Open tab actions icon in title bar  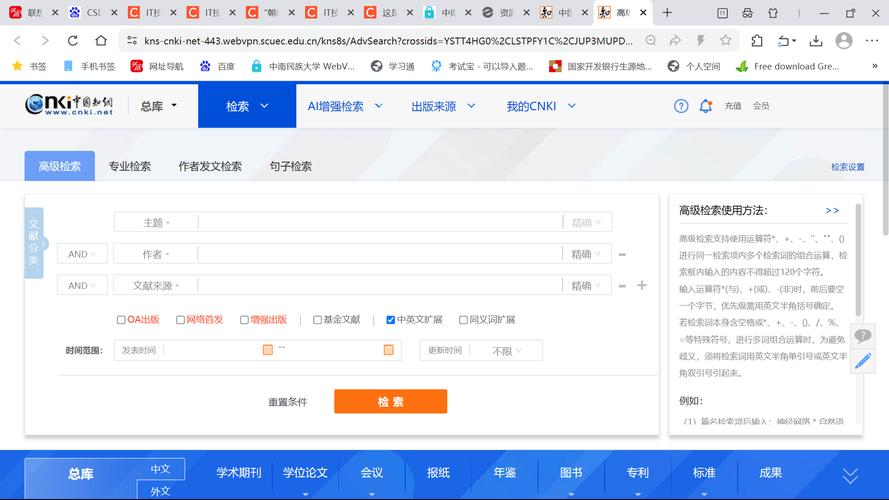[x=722, y=12]
